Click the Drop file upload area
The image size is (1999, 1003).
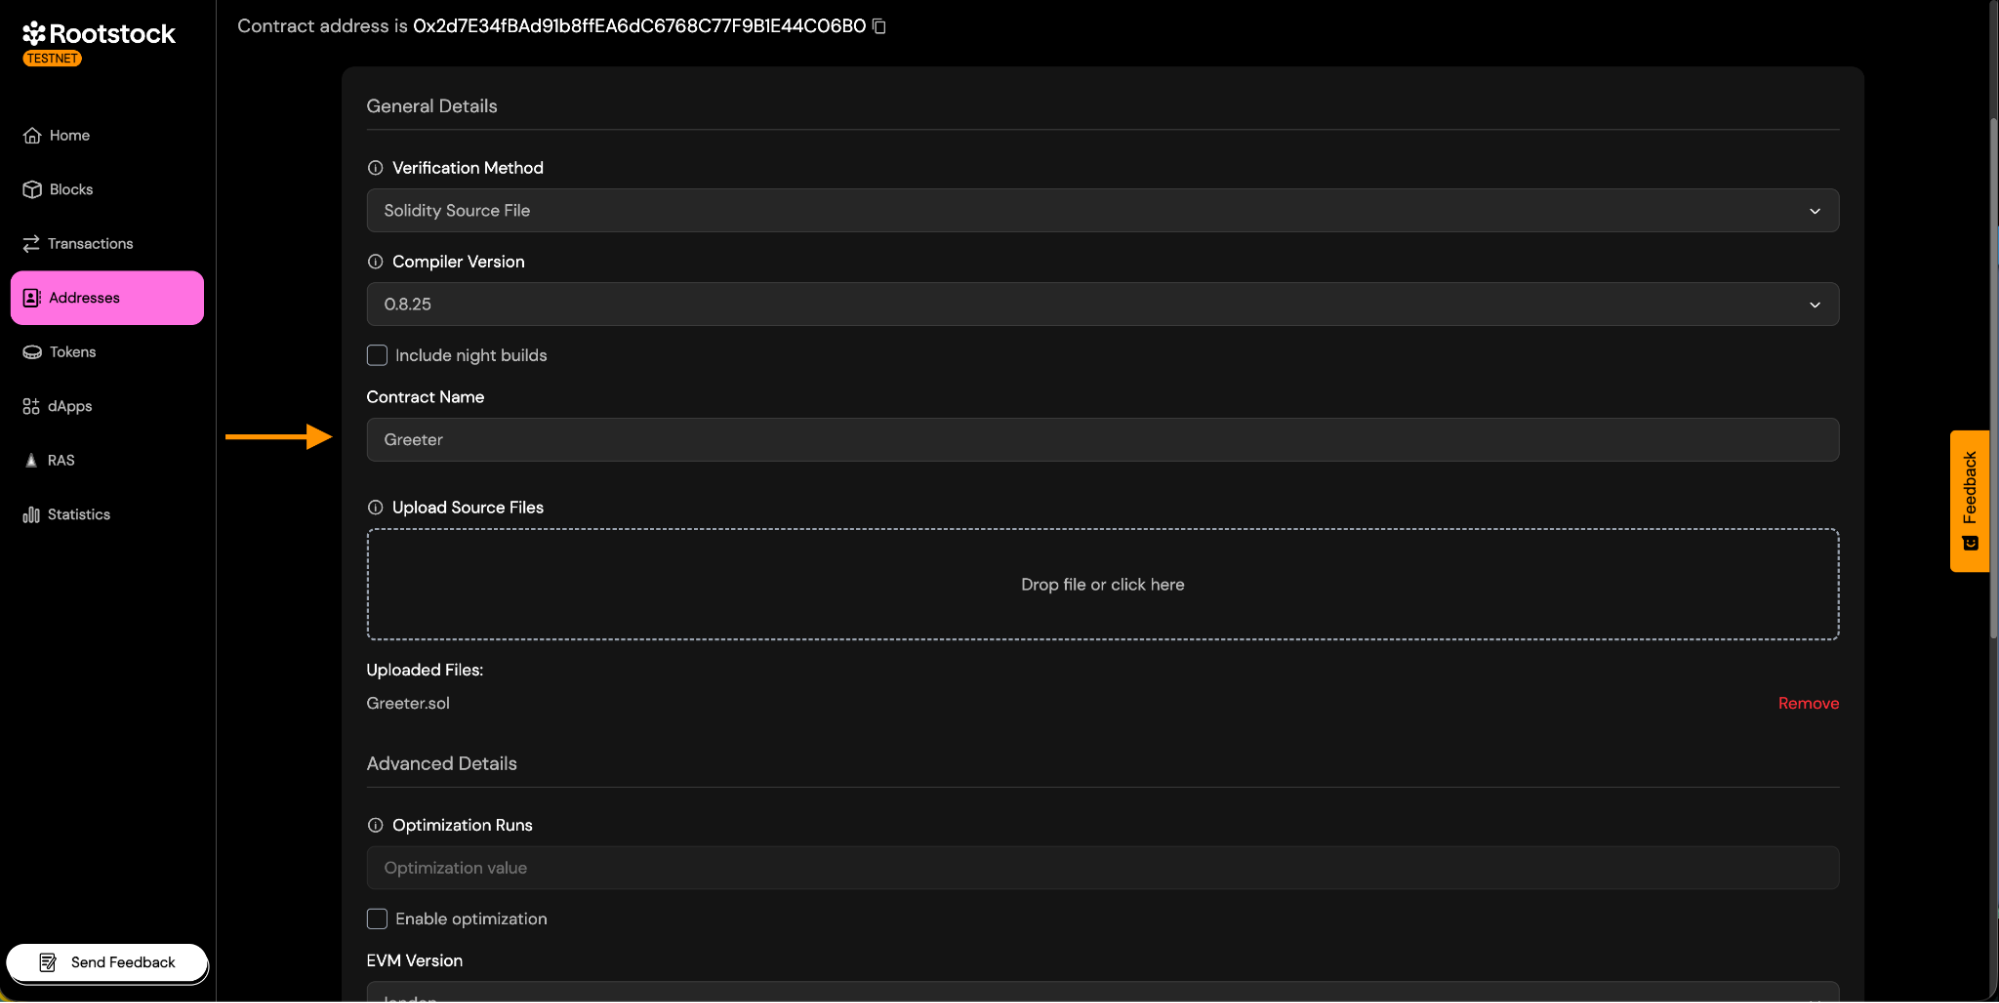pos(1101,585)
